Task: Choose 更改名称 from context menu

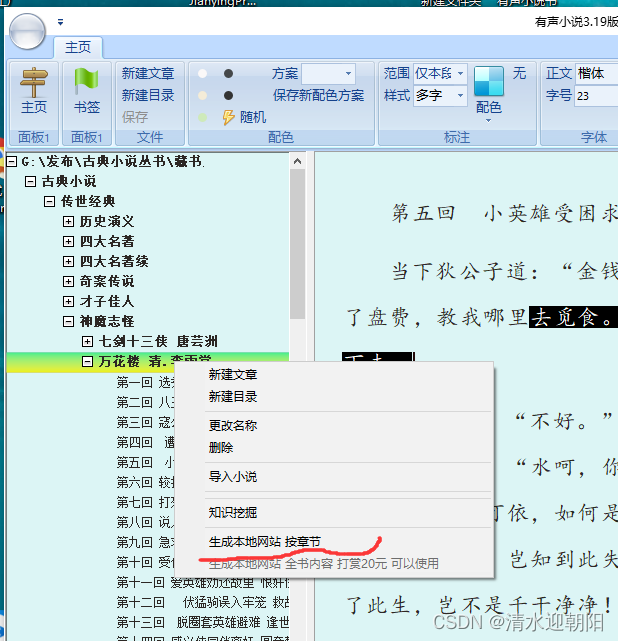Action: [233, 426]
